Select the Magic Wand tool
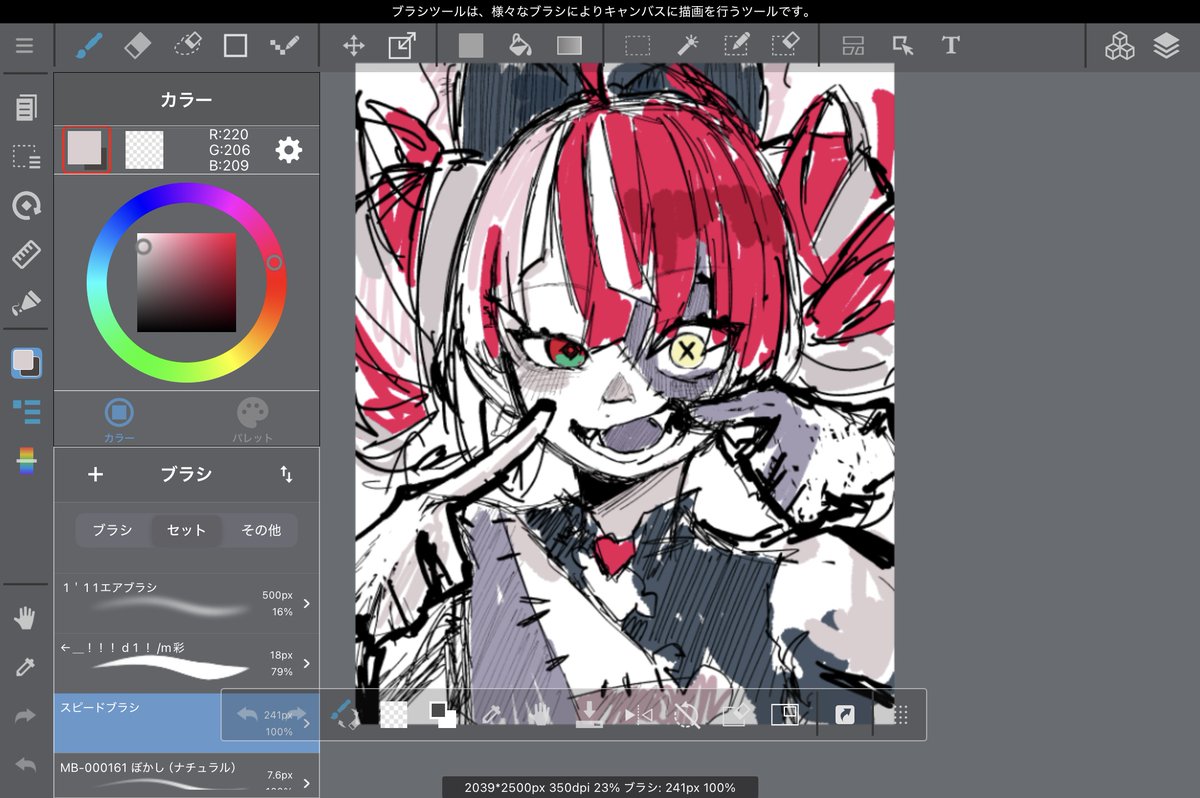 pyautogui.click(x=687, y=46)
